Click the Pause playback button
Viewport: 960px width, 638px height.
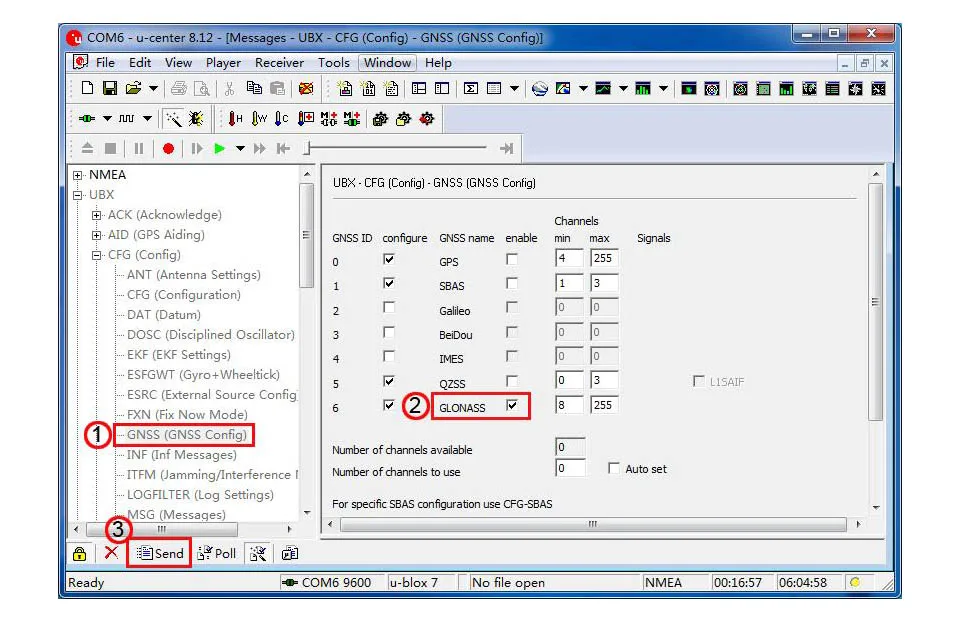click(139, 148)
